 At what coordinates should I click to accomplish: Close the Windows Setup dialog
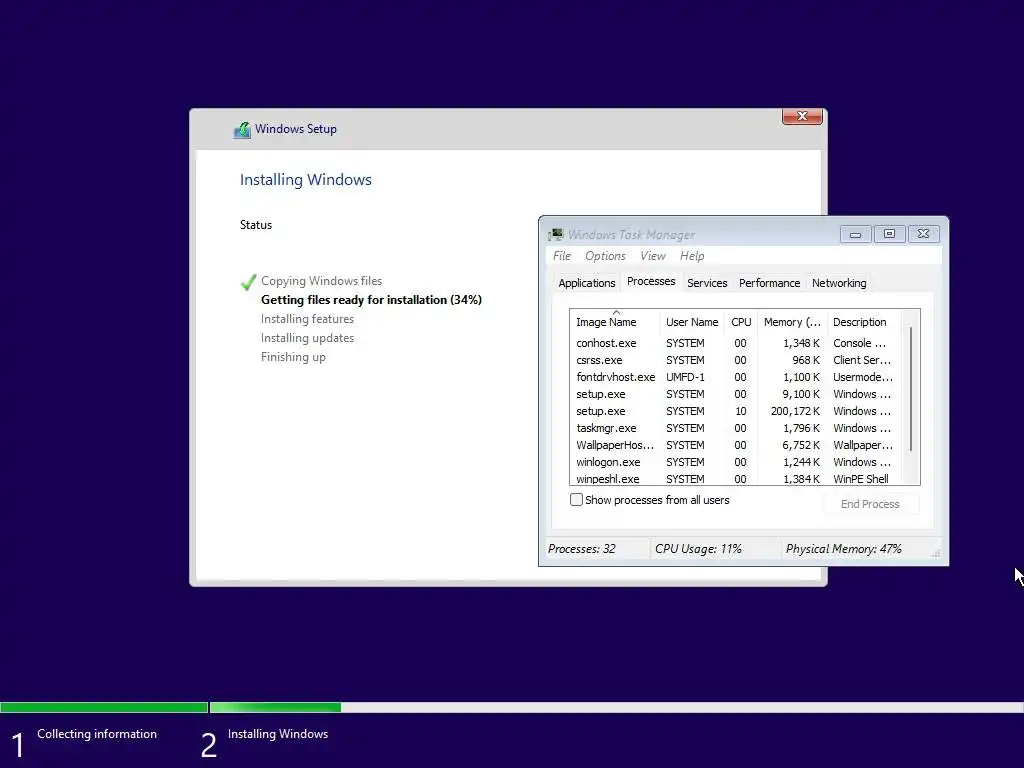click(x=802, y=116)
